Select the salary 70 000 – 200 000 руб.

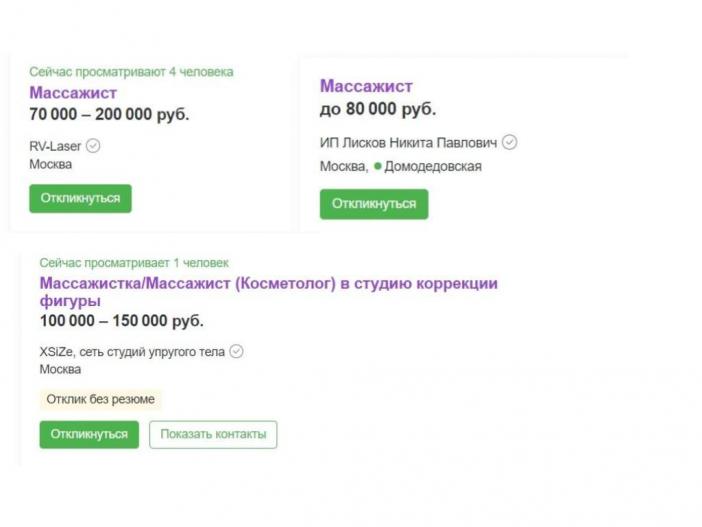click(x=109, y=114)
